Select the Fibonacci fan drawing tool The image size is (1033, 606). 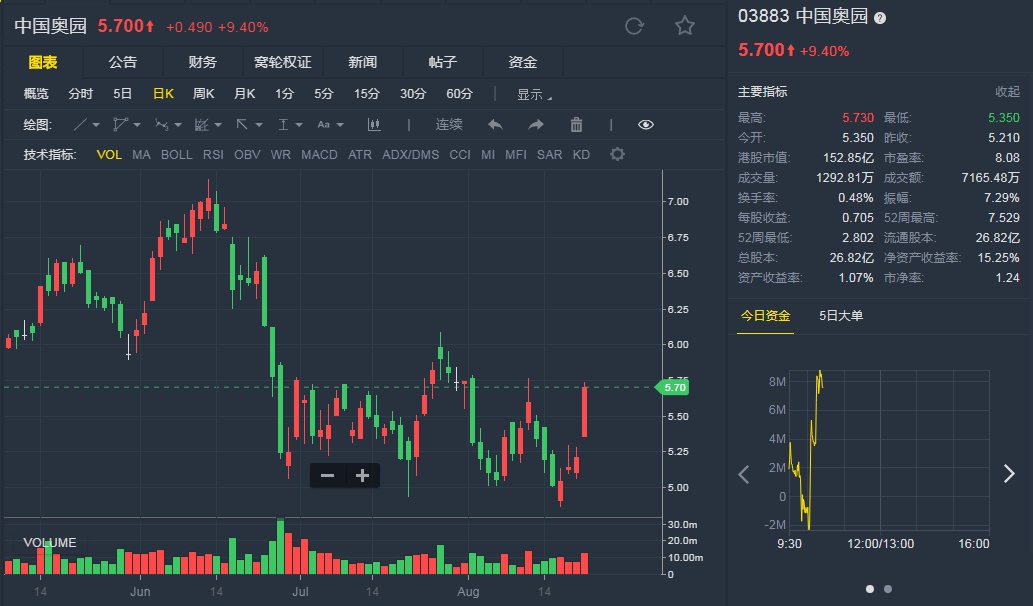(x=202, y=124)
